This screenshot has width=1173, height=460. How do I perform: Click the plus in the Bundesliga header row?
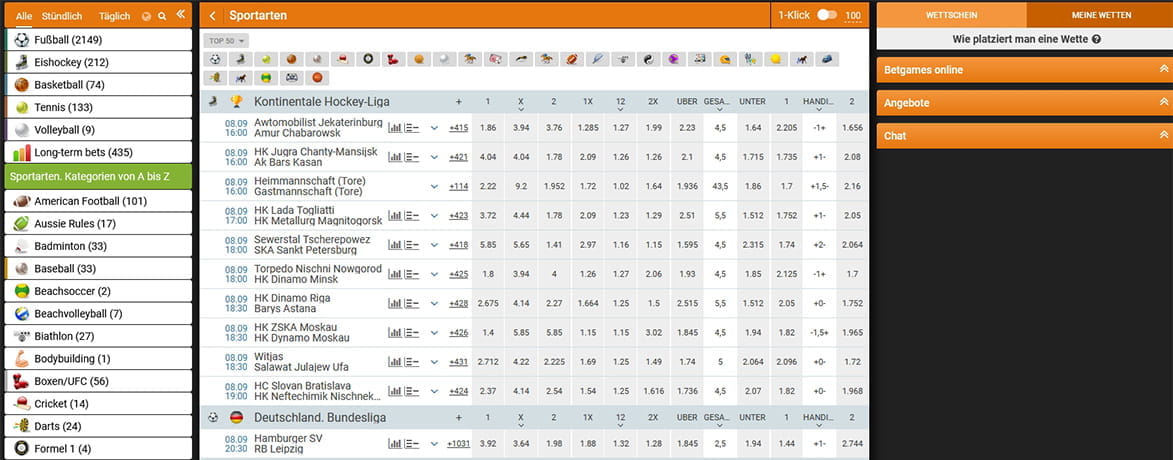click(459, 417)
